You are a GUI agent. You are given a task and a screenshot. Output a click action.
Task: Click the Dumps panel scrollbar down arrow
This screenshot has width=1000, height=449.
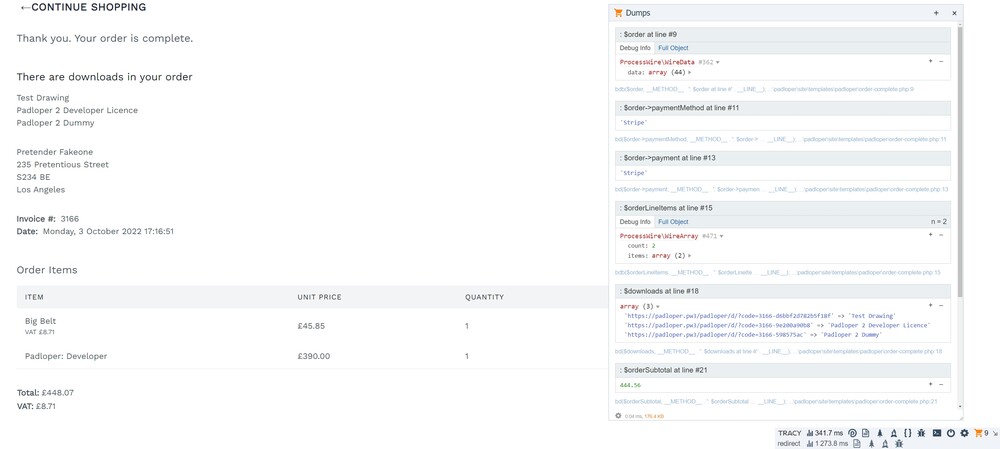pos(960,408)
